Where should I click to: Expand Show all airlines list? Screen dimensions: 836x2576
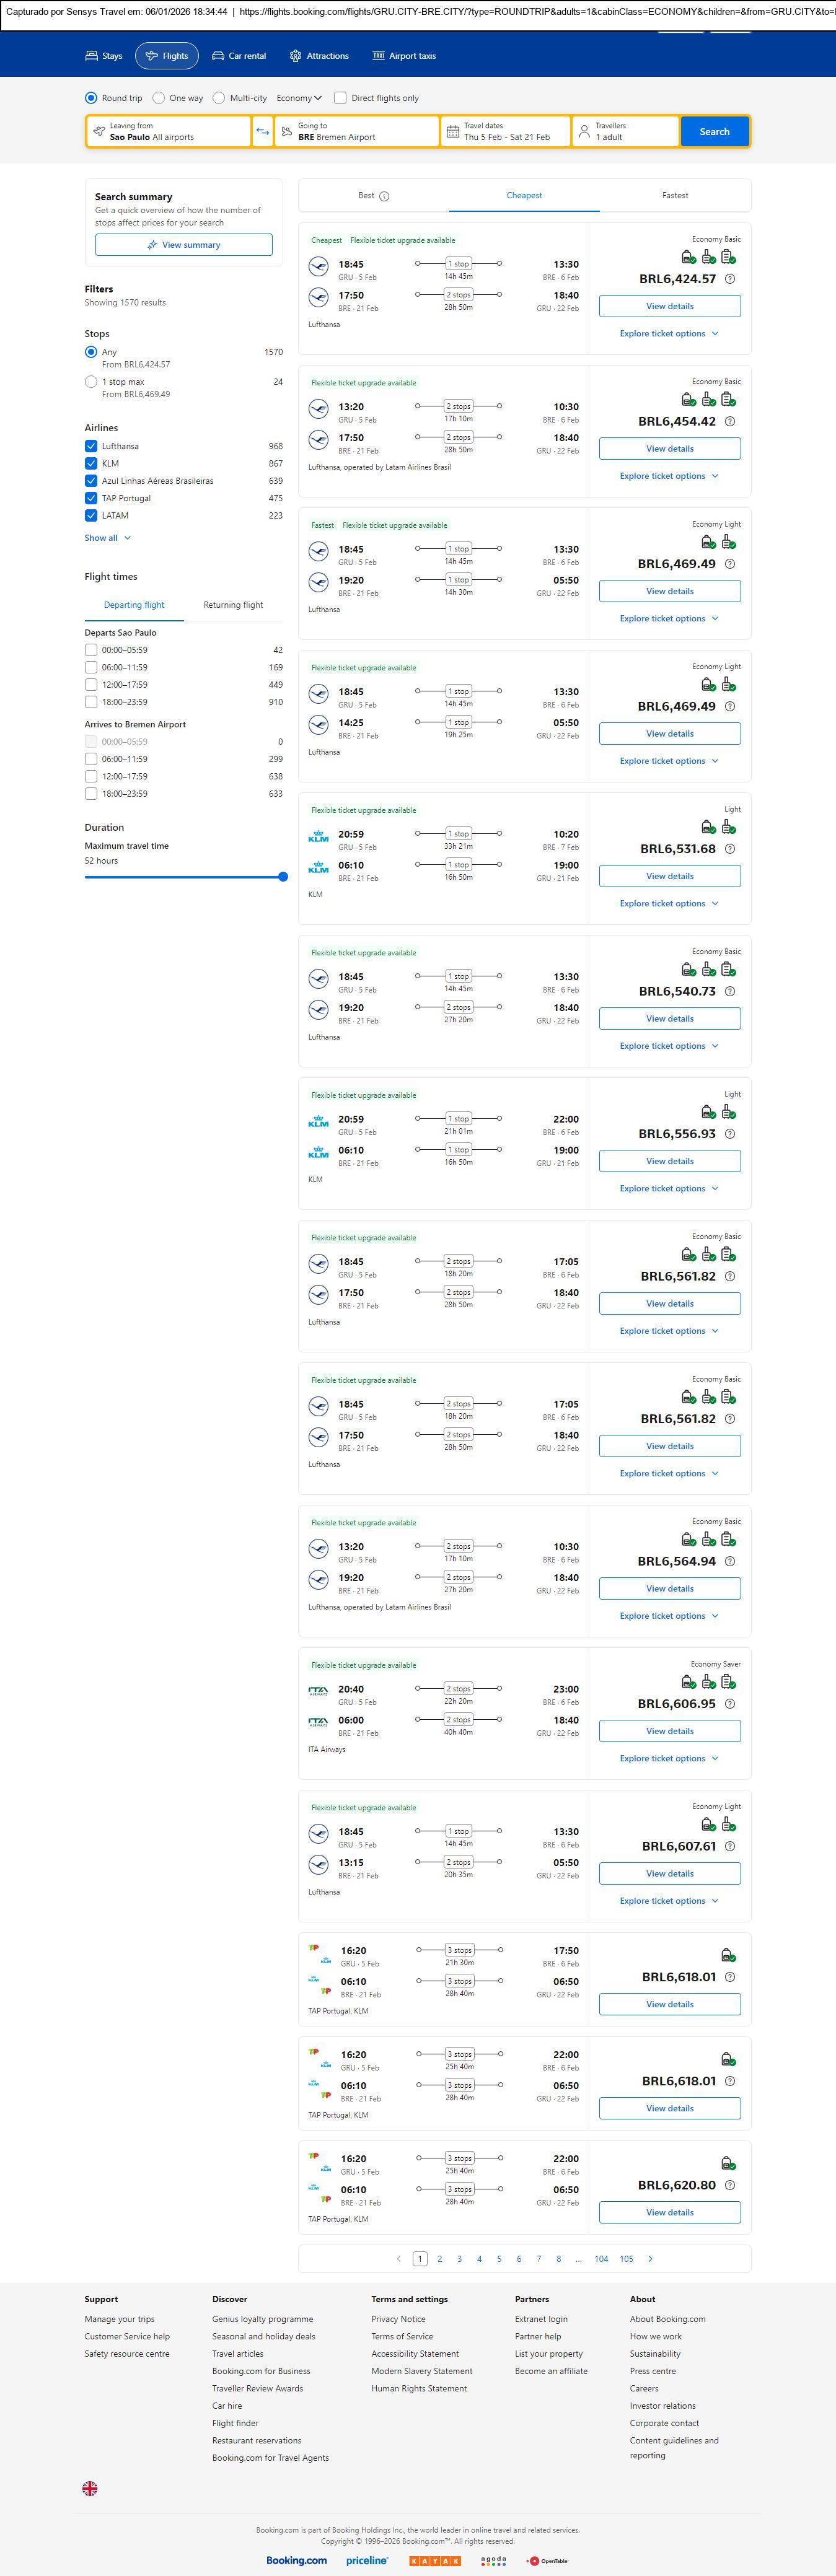tap(107, 538)
